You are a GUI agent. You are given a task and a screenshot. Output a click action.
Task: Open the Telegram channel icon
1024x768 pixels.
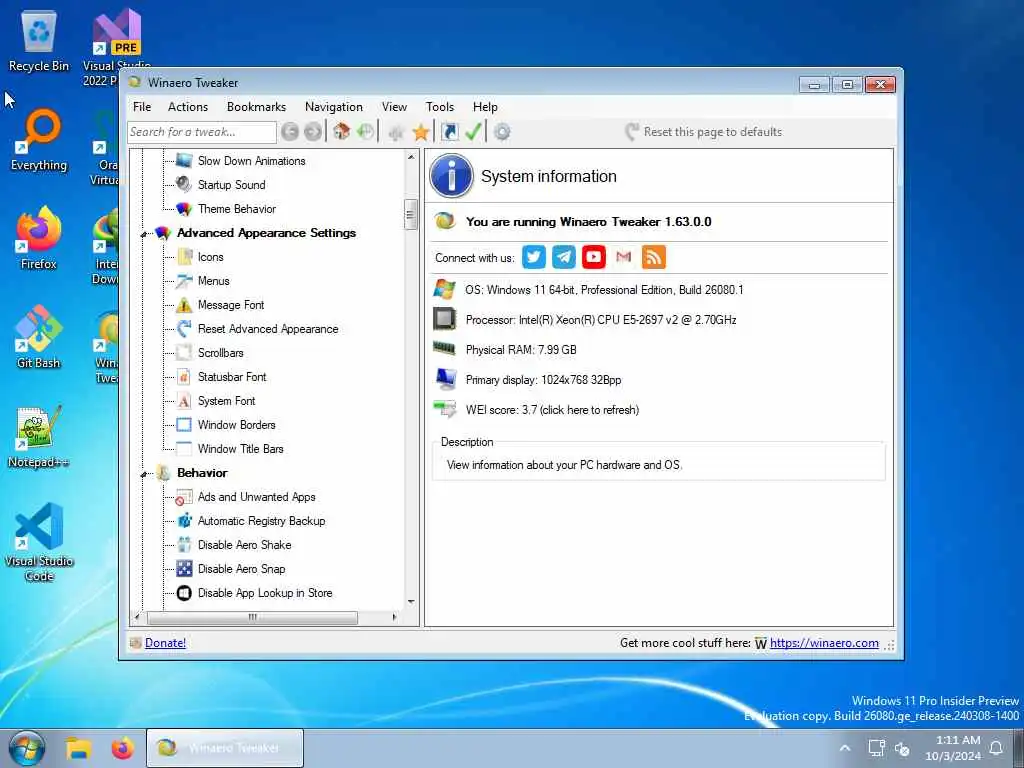click(x=564, y=257)
